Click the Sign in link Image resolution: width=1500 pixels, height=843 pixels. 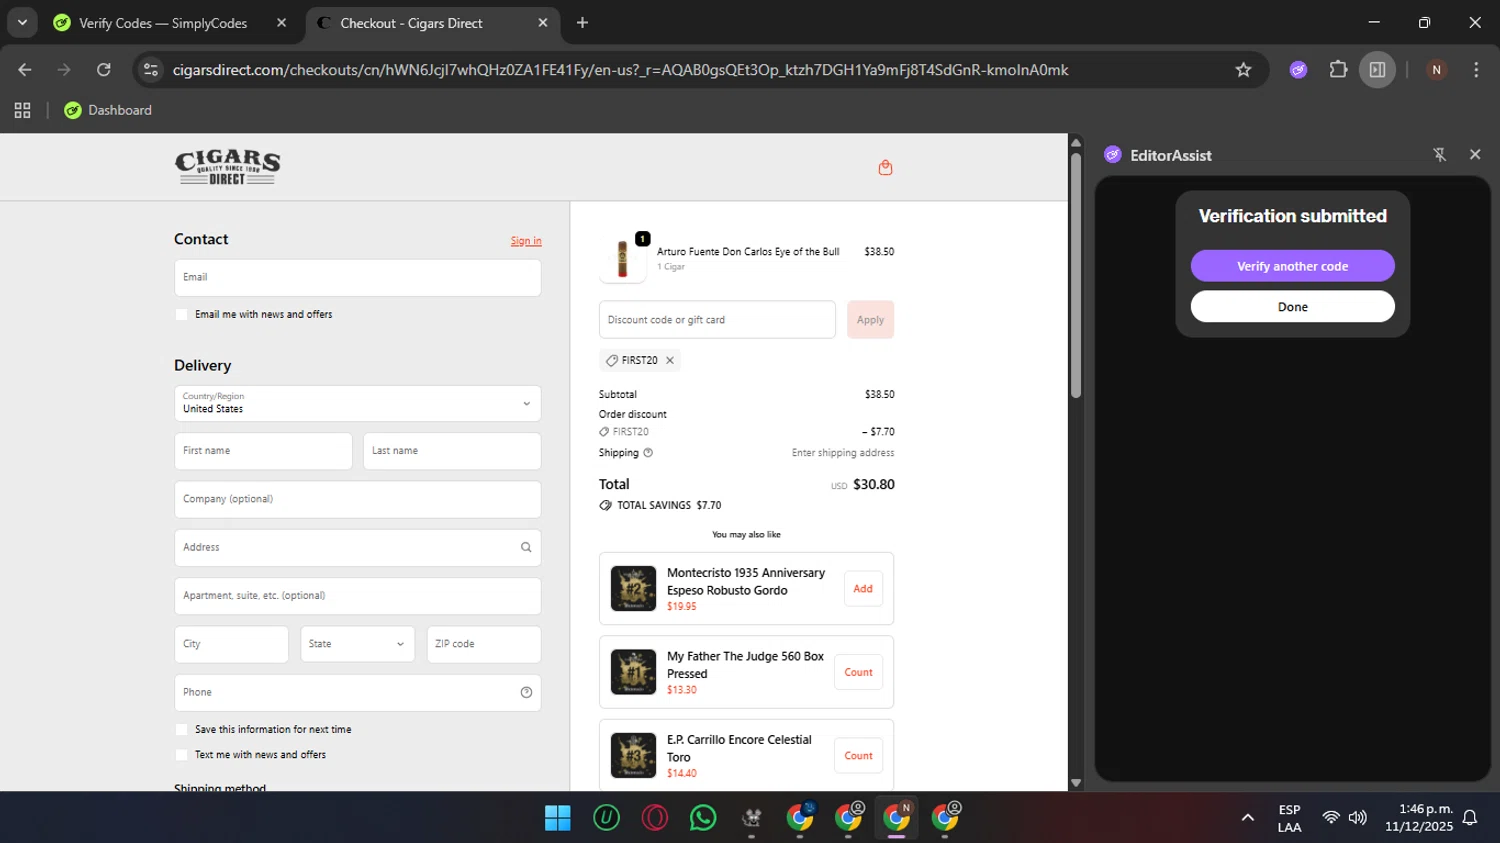coord(526,241)
